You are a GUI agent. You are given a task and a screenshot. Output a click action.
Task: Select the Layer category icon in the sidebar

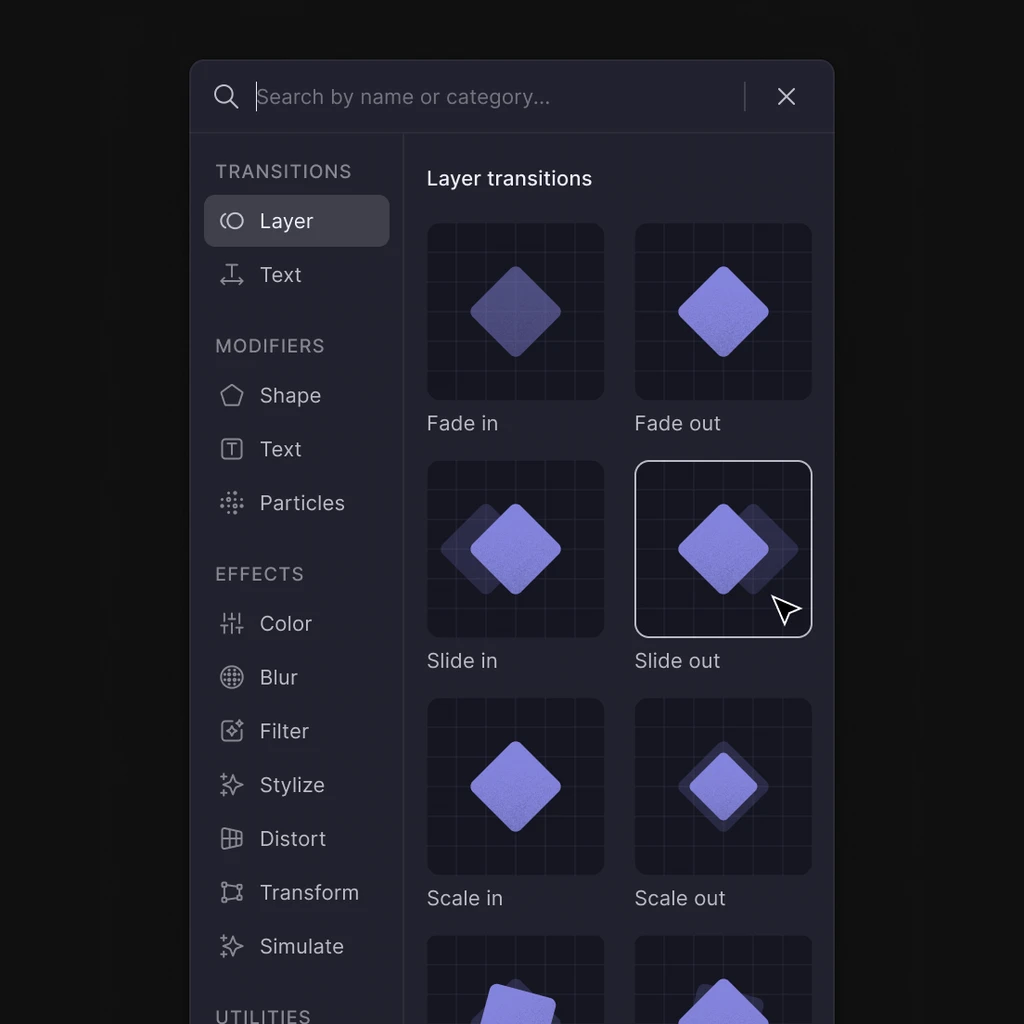tap(231, 220)
